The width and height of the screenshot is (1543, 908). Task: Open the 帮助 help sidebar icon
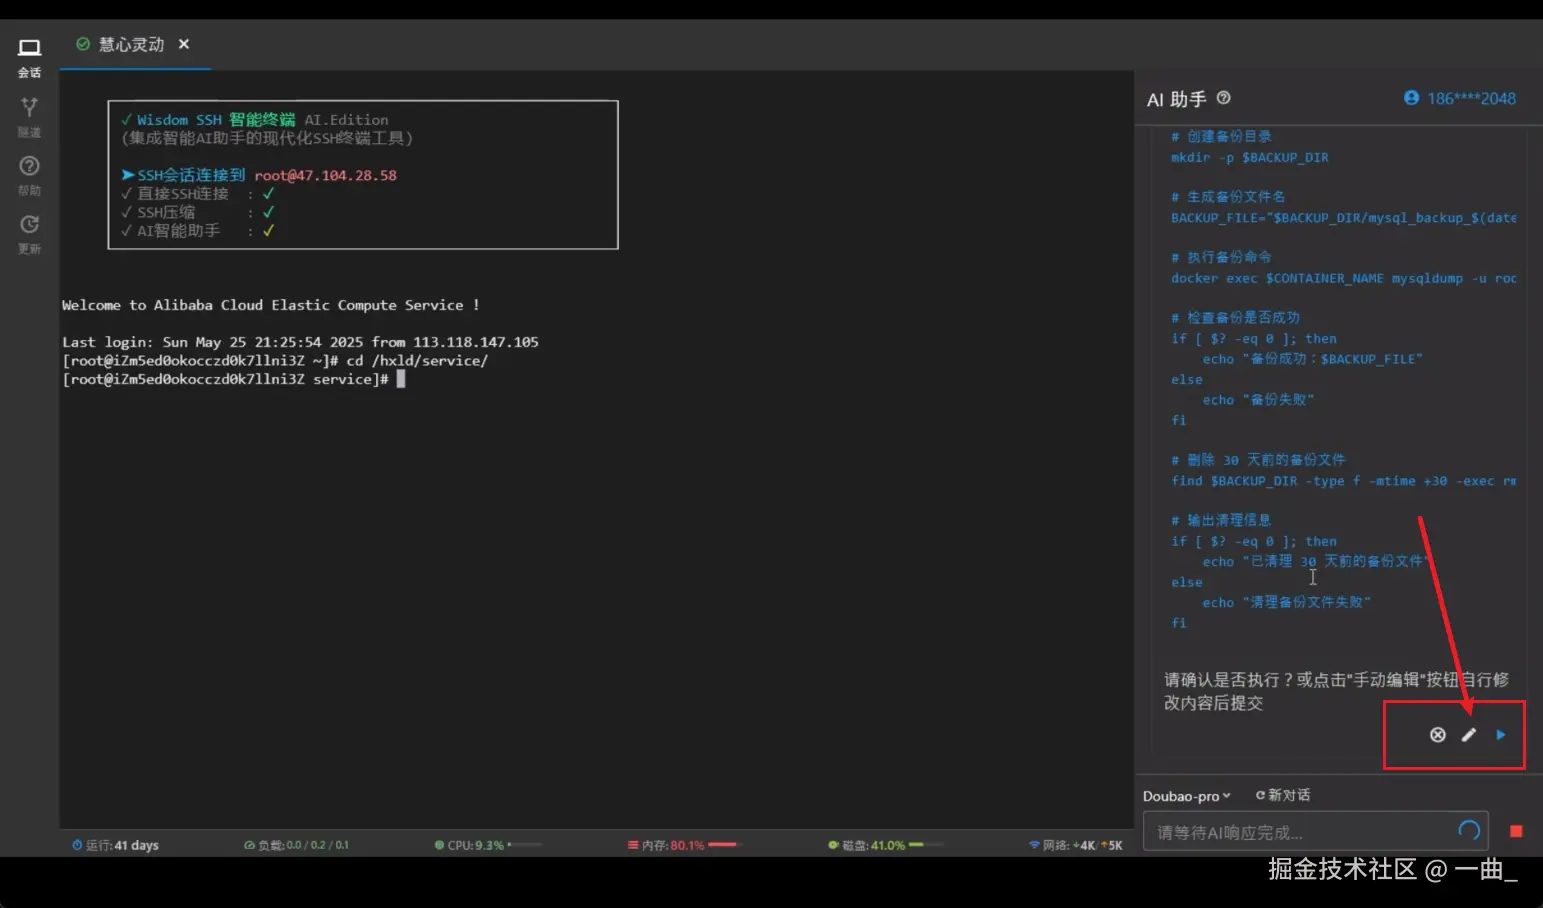pos(29,175)
